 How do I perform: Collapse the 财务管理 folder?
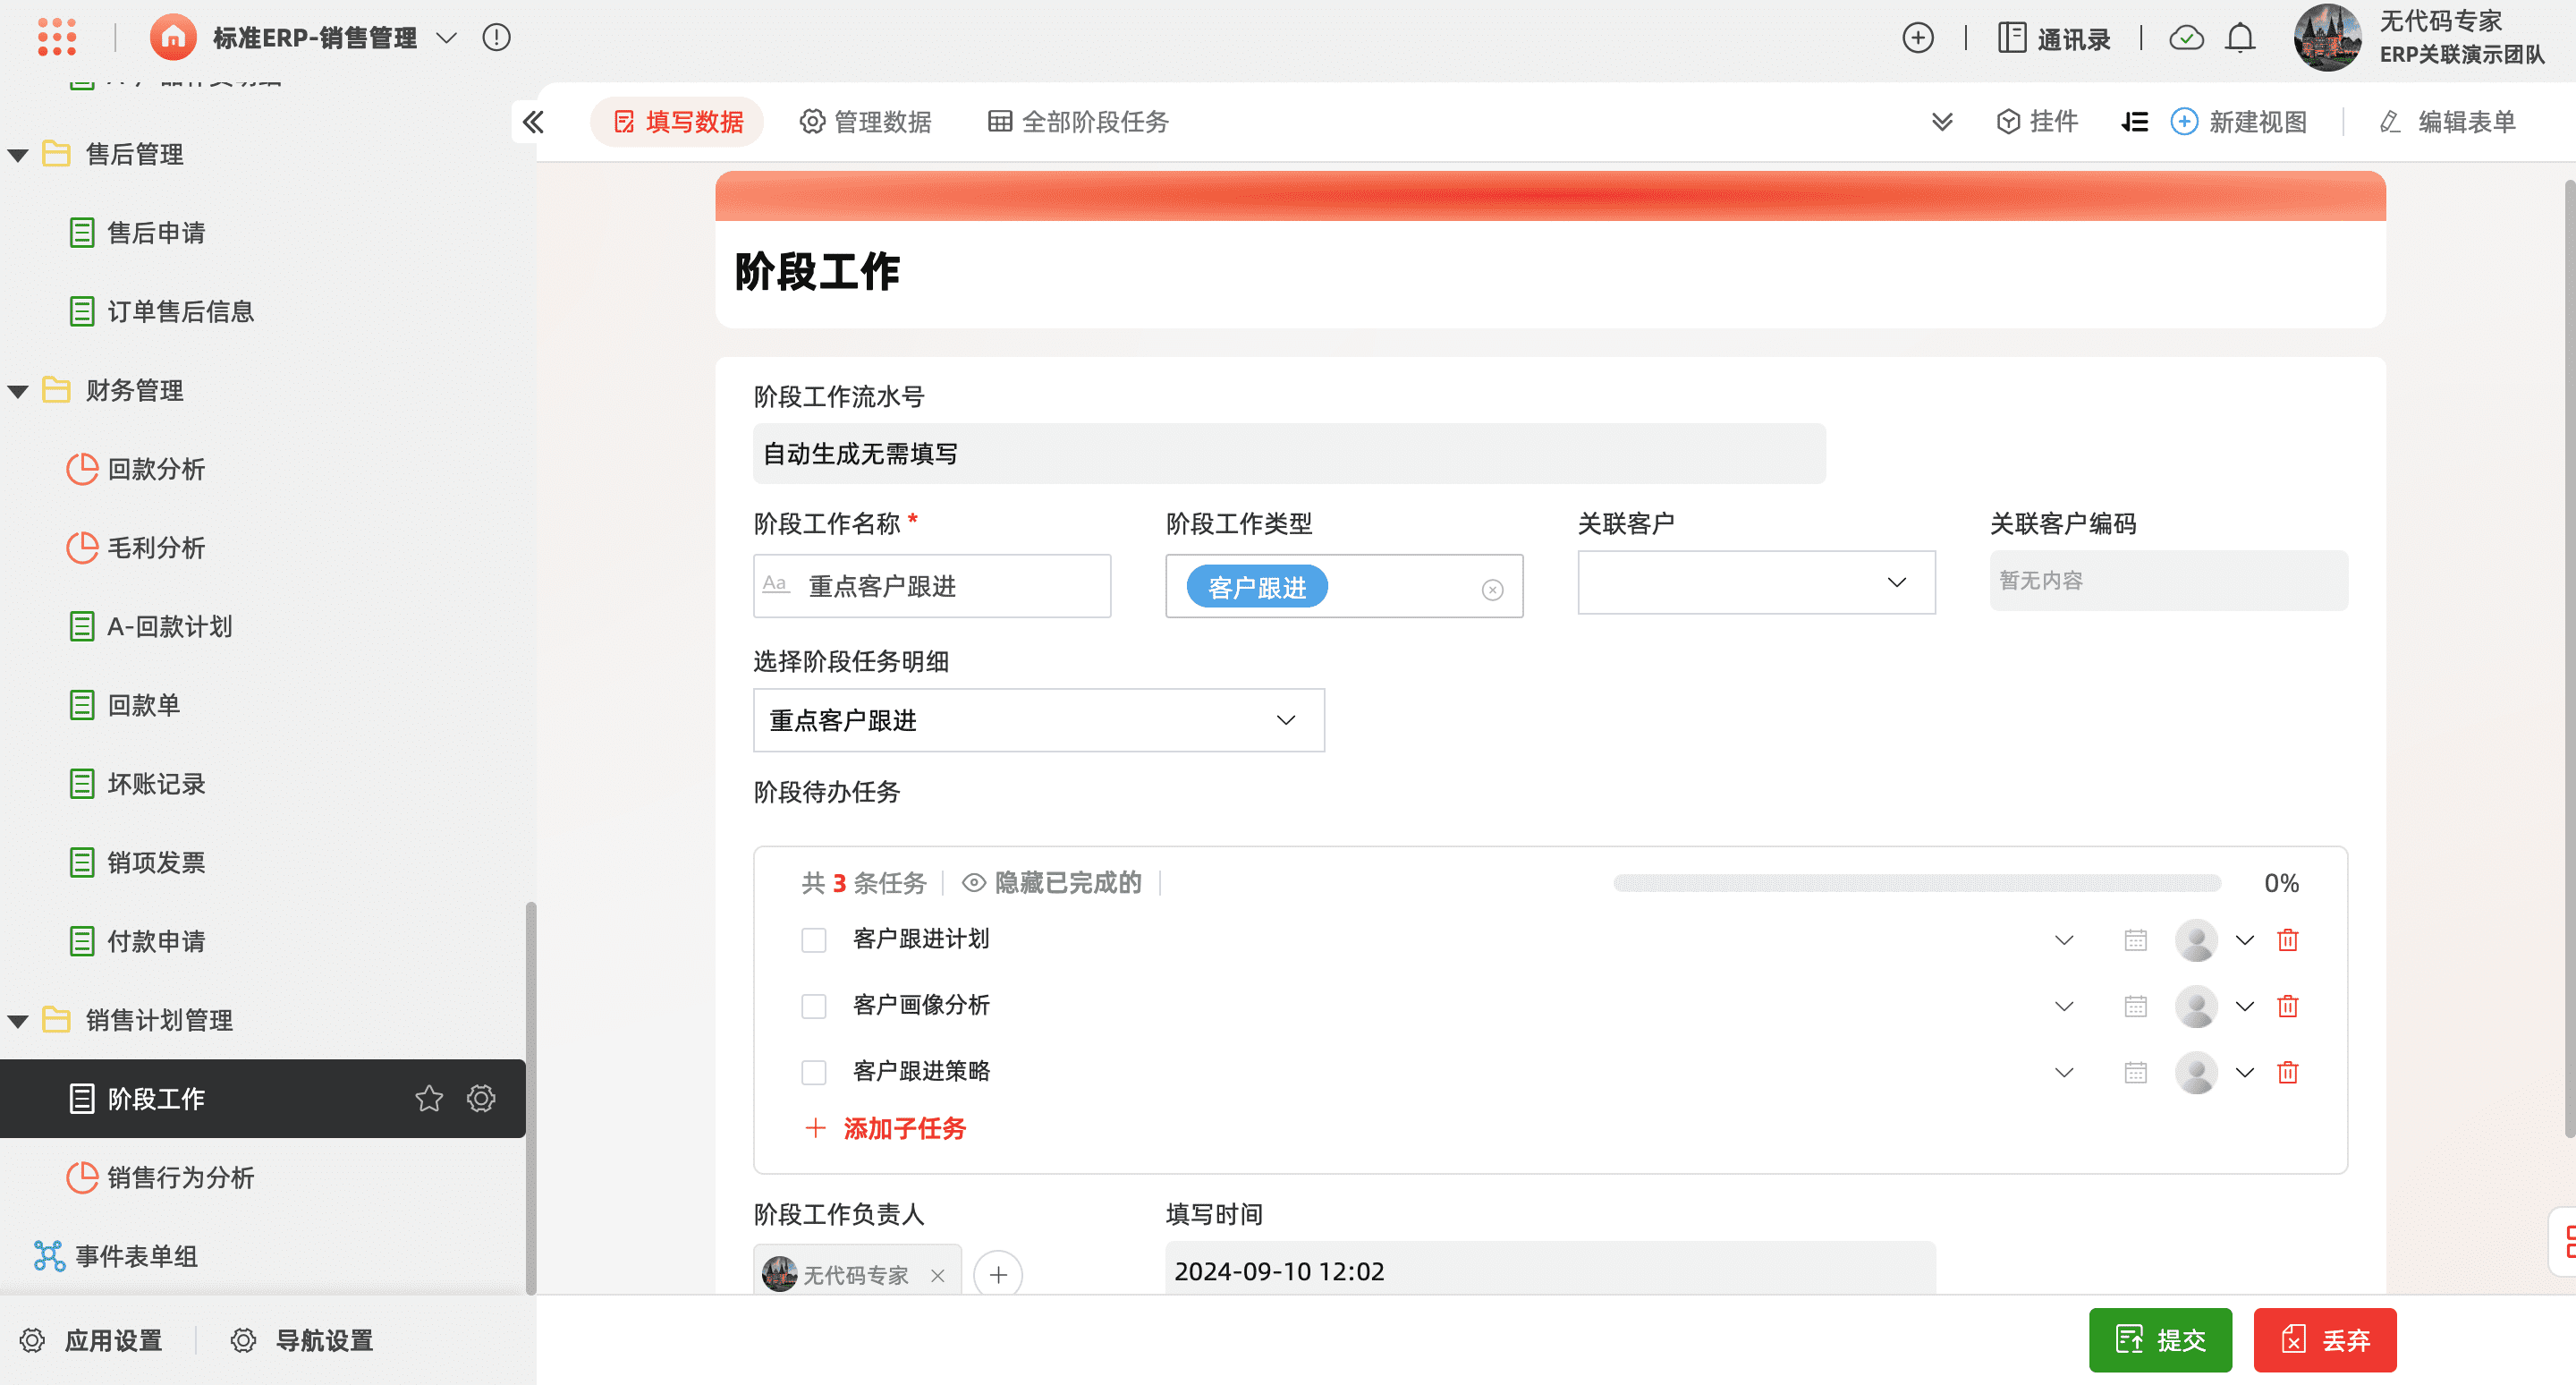coord(18,391)
